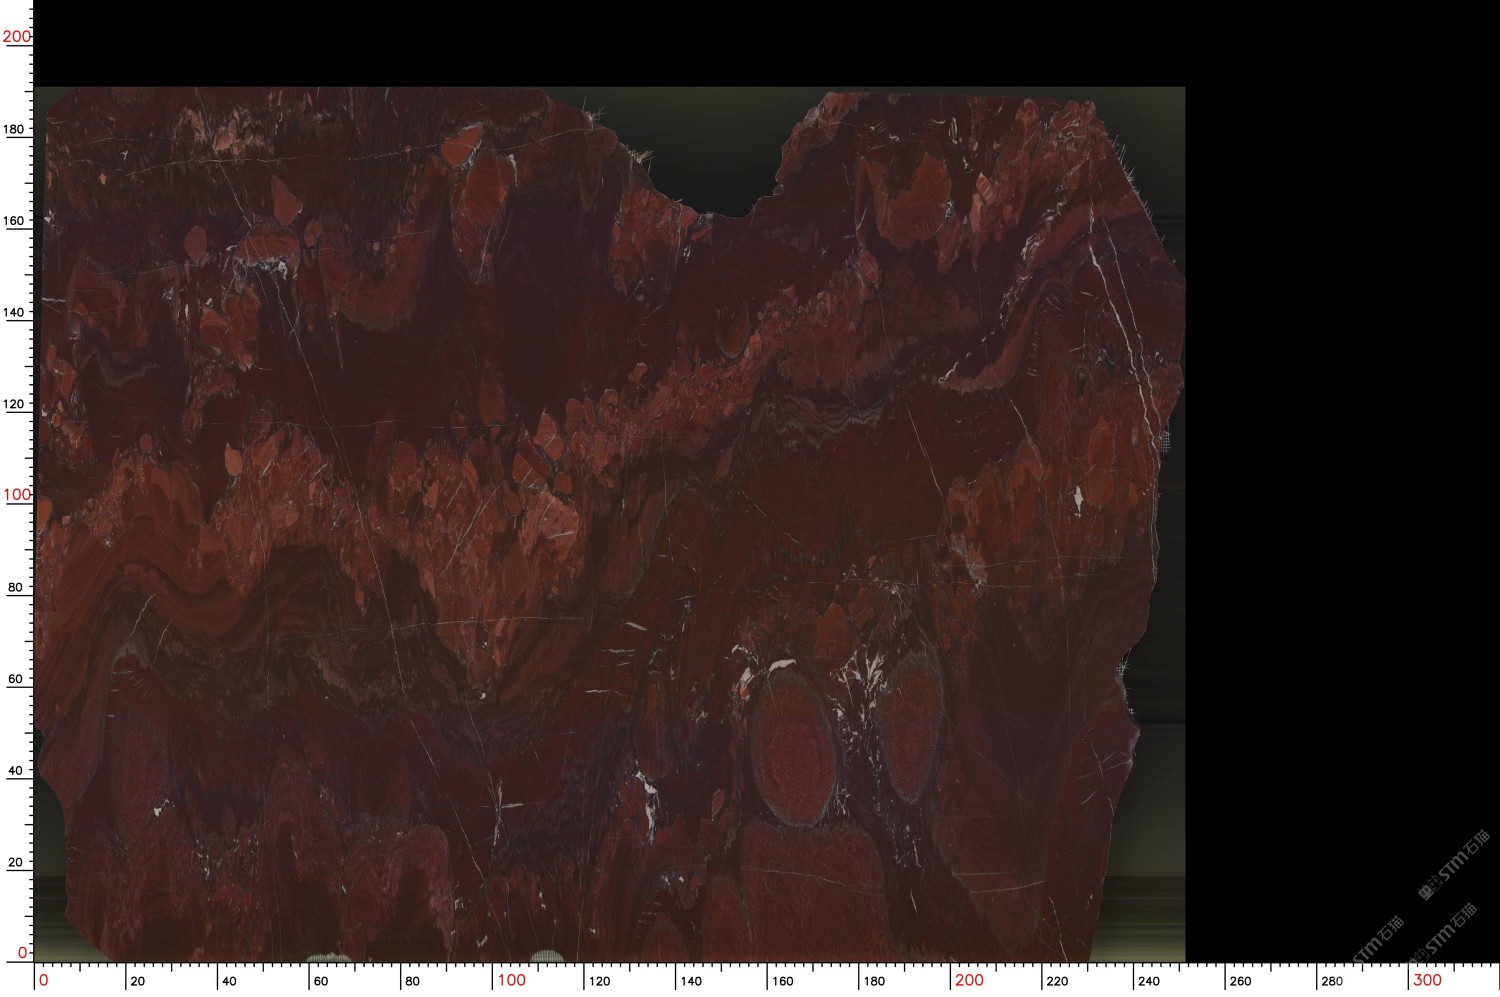Click the red 0 on the horizontal ruler
Image resolution: width=1500 pixels, height=997 pixels.
click(x=43, y=980)
